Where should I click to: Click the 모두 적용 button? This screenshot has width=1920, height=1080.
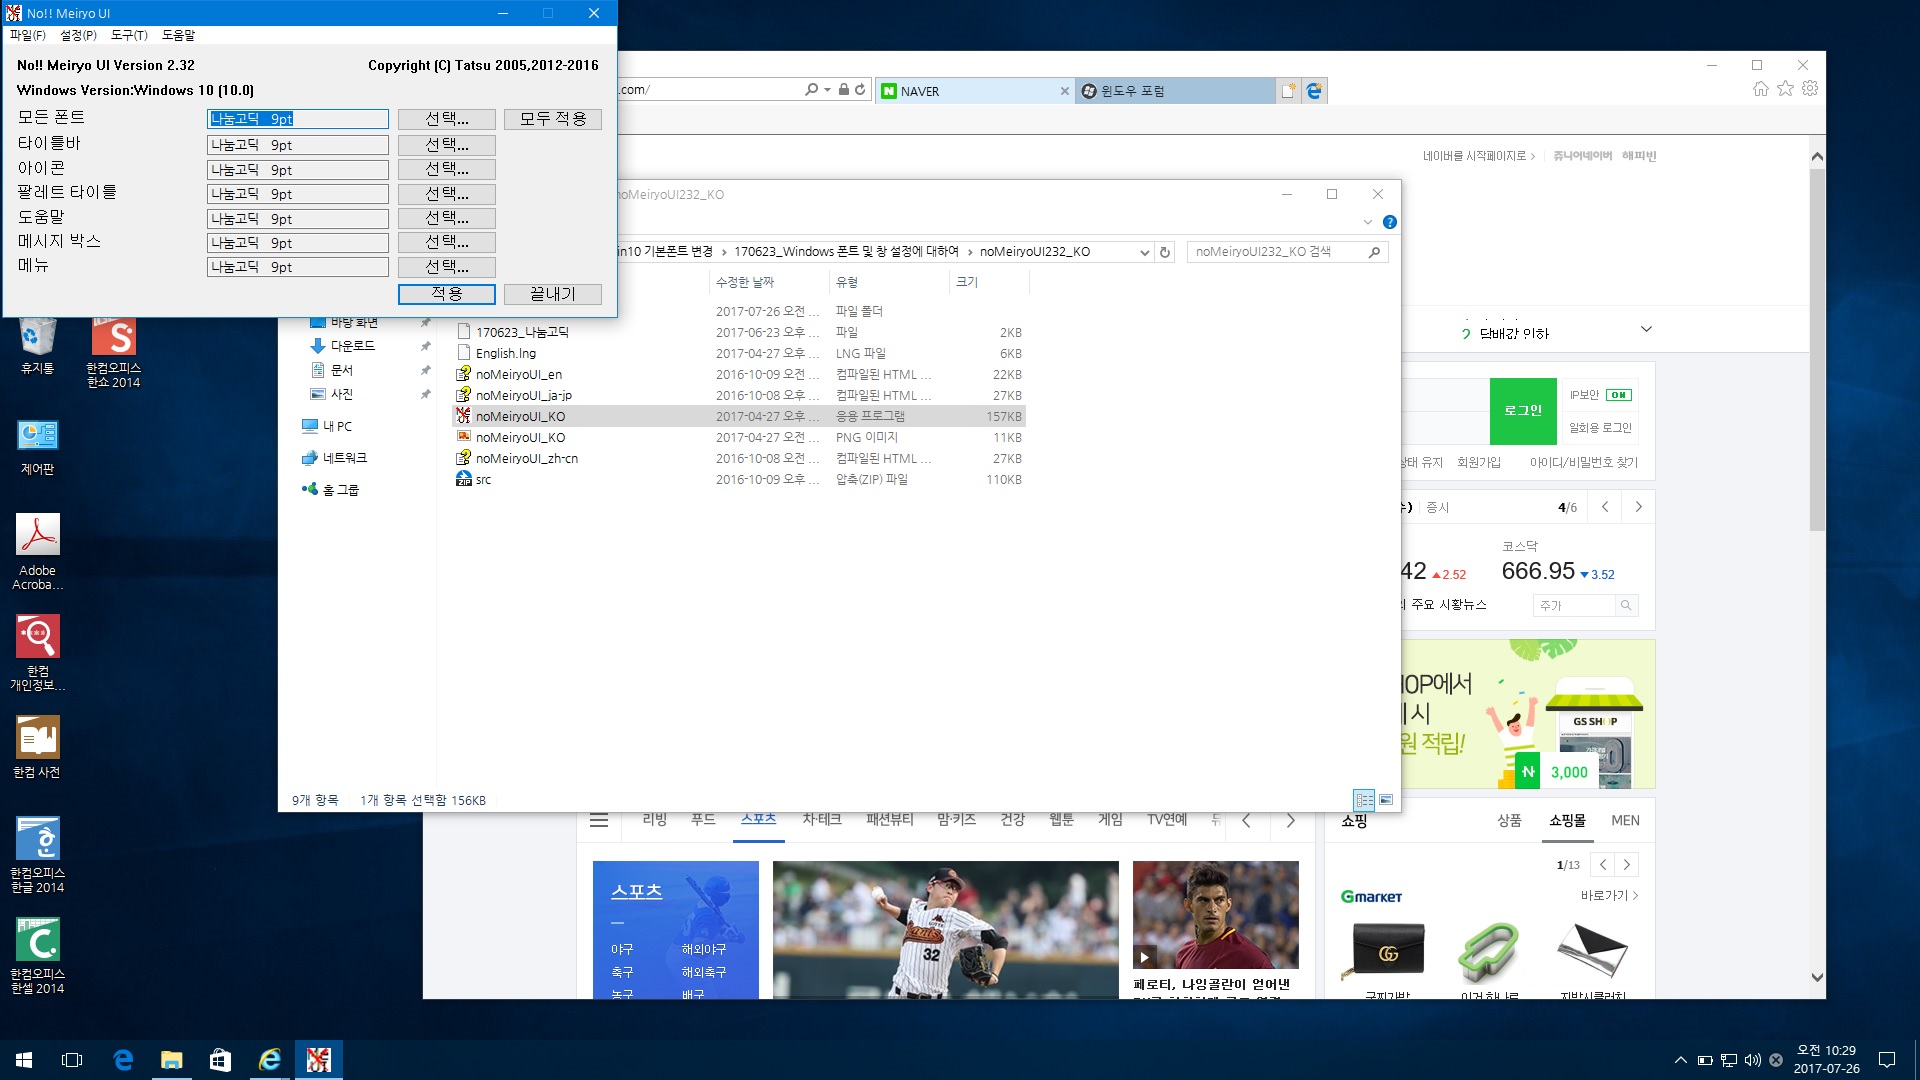[x=553, y=119]
